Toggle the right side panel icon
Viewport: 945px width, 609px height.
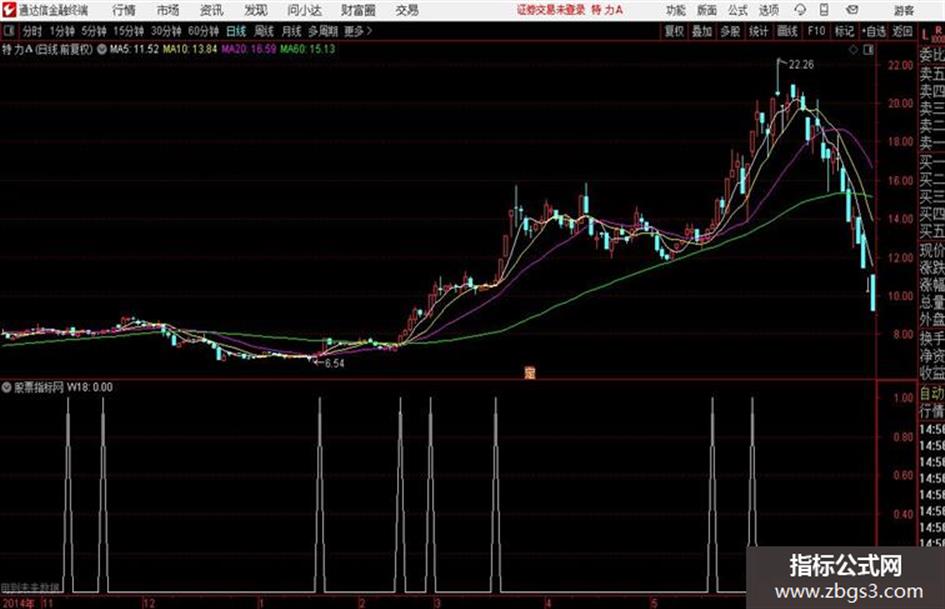pos(868,50)
